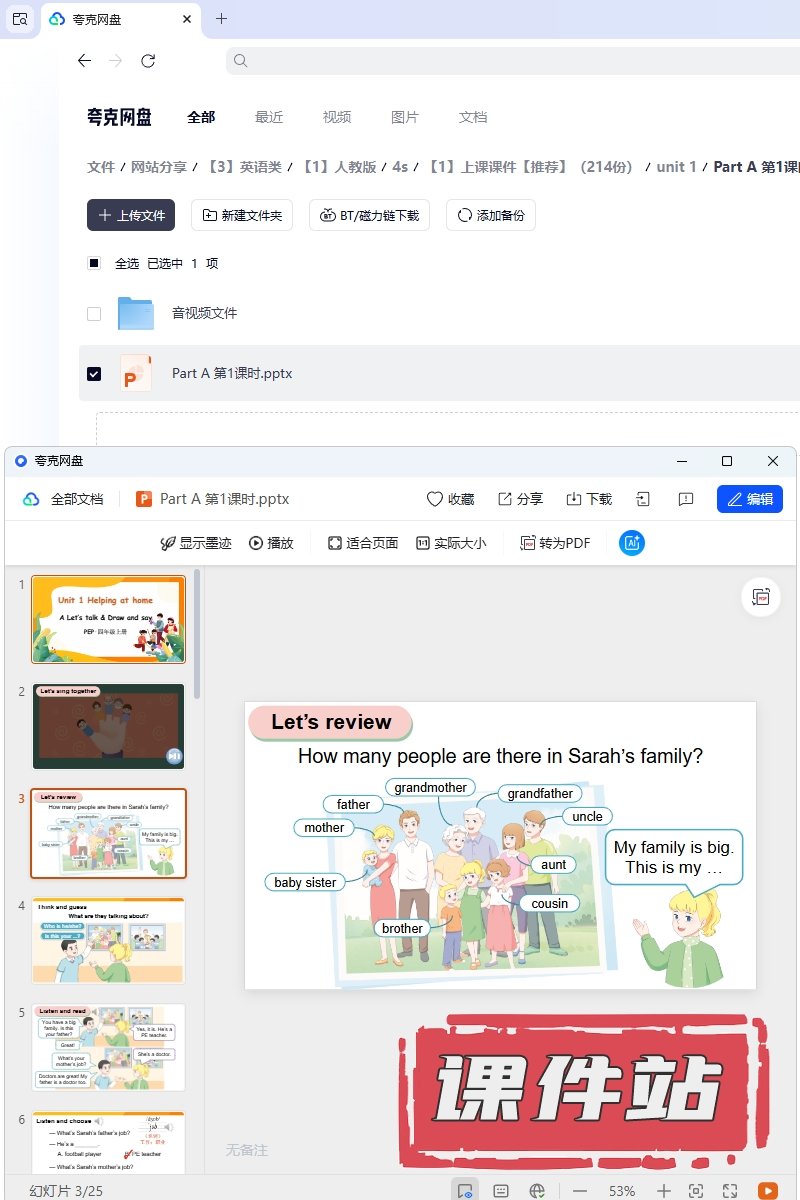Zoom in with the plus icon

(663, 1190)
